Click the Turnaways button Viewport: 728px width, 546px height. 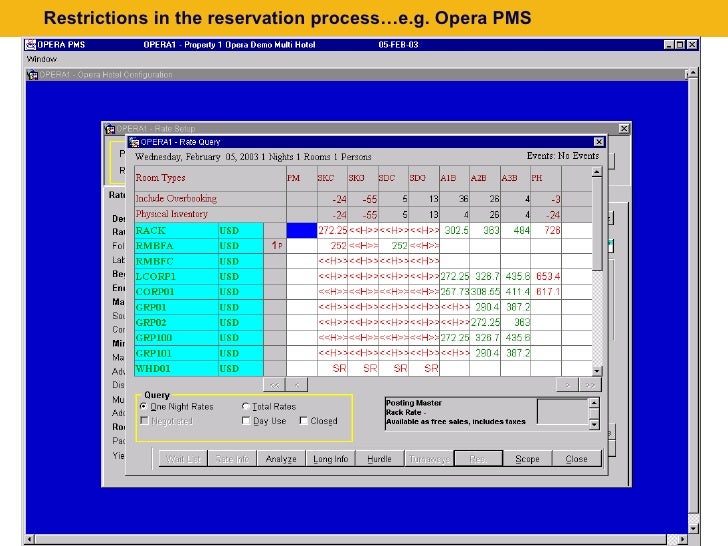pos(429,459)
